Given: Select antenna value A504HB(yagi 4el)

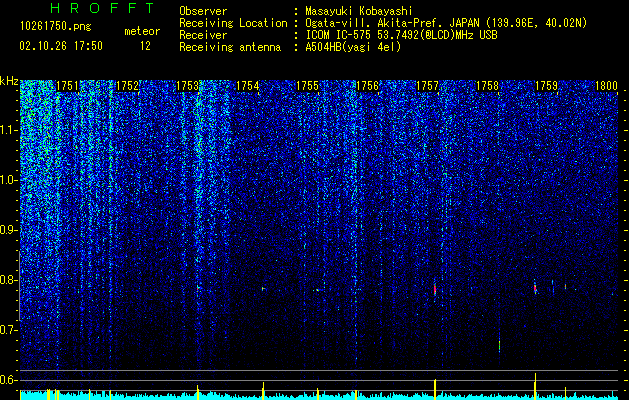Looking at the screenshot, I should (353, 47).
